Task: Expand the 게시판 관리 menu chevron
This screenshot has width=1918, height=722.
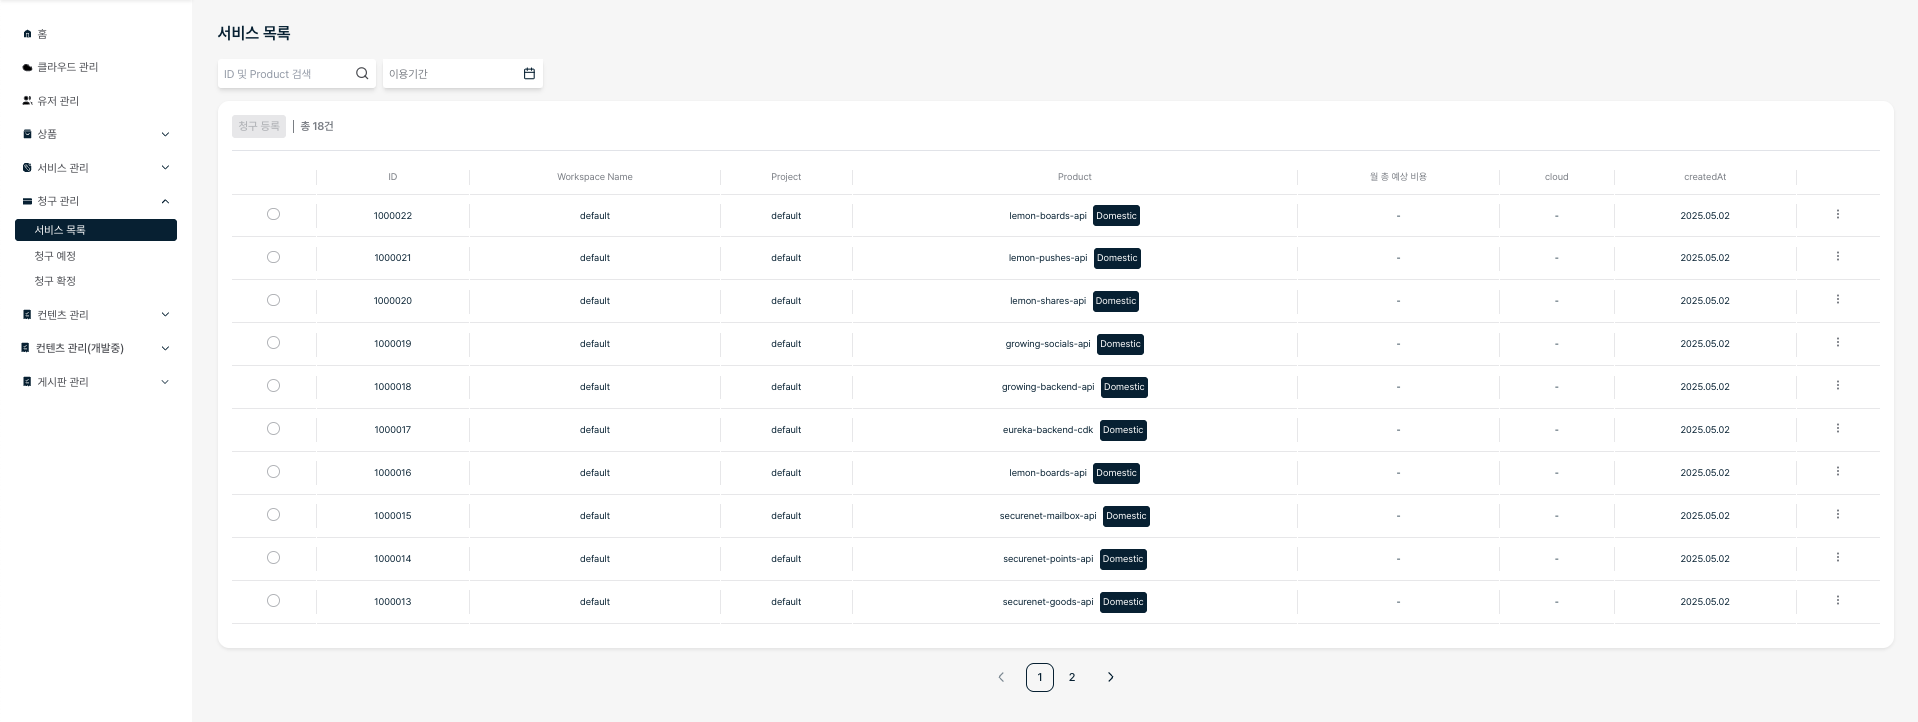Action: [x=165, y=382]
